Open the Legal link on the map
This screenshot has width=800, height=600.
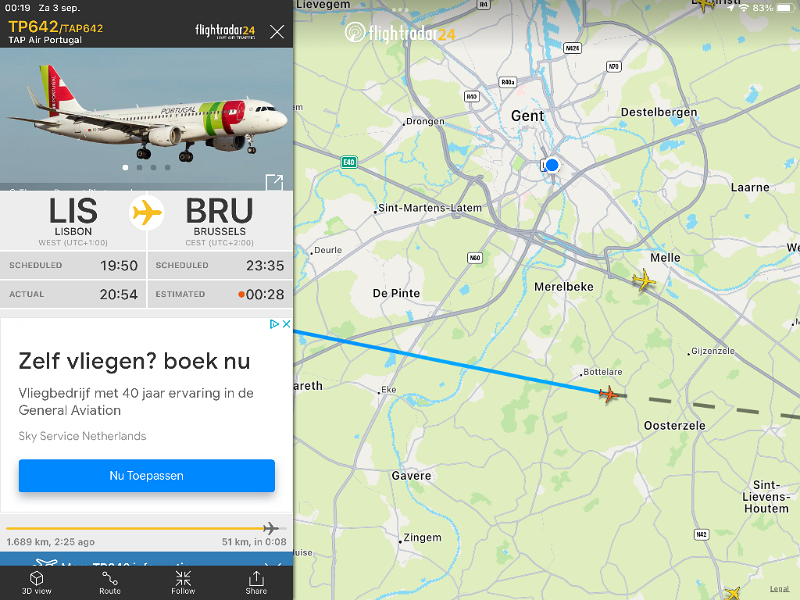click(779, 589)
